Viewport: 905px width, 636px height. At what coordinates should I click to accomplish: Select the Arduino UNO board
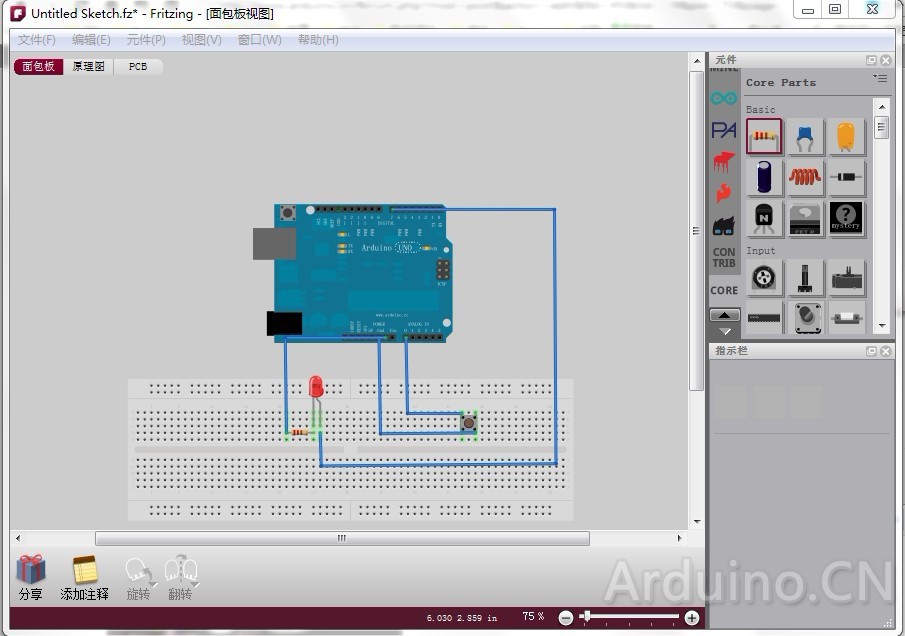point(361,272)
